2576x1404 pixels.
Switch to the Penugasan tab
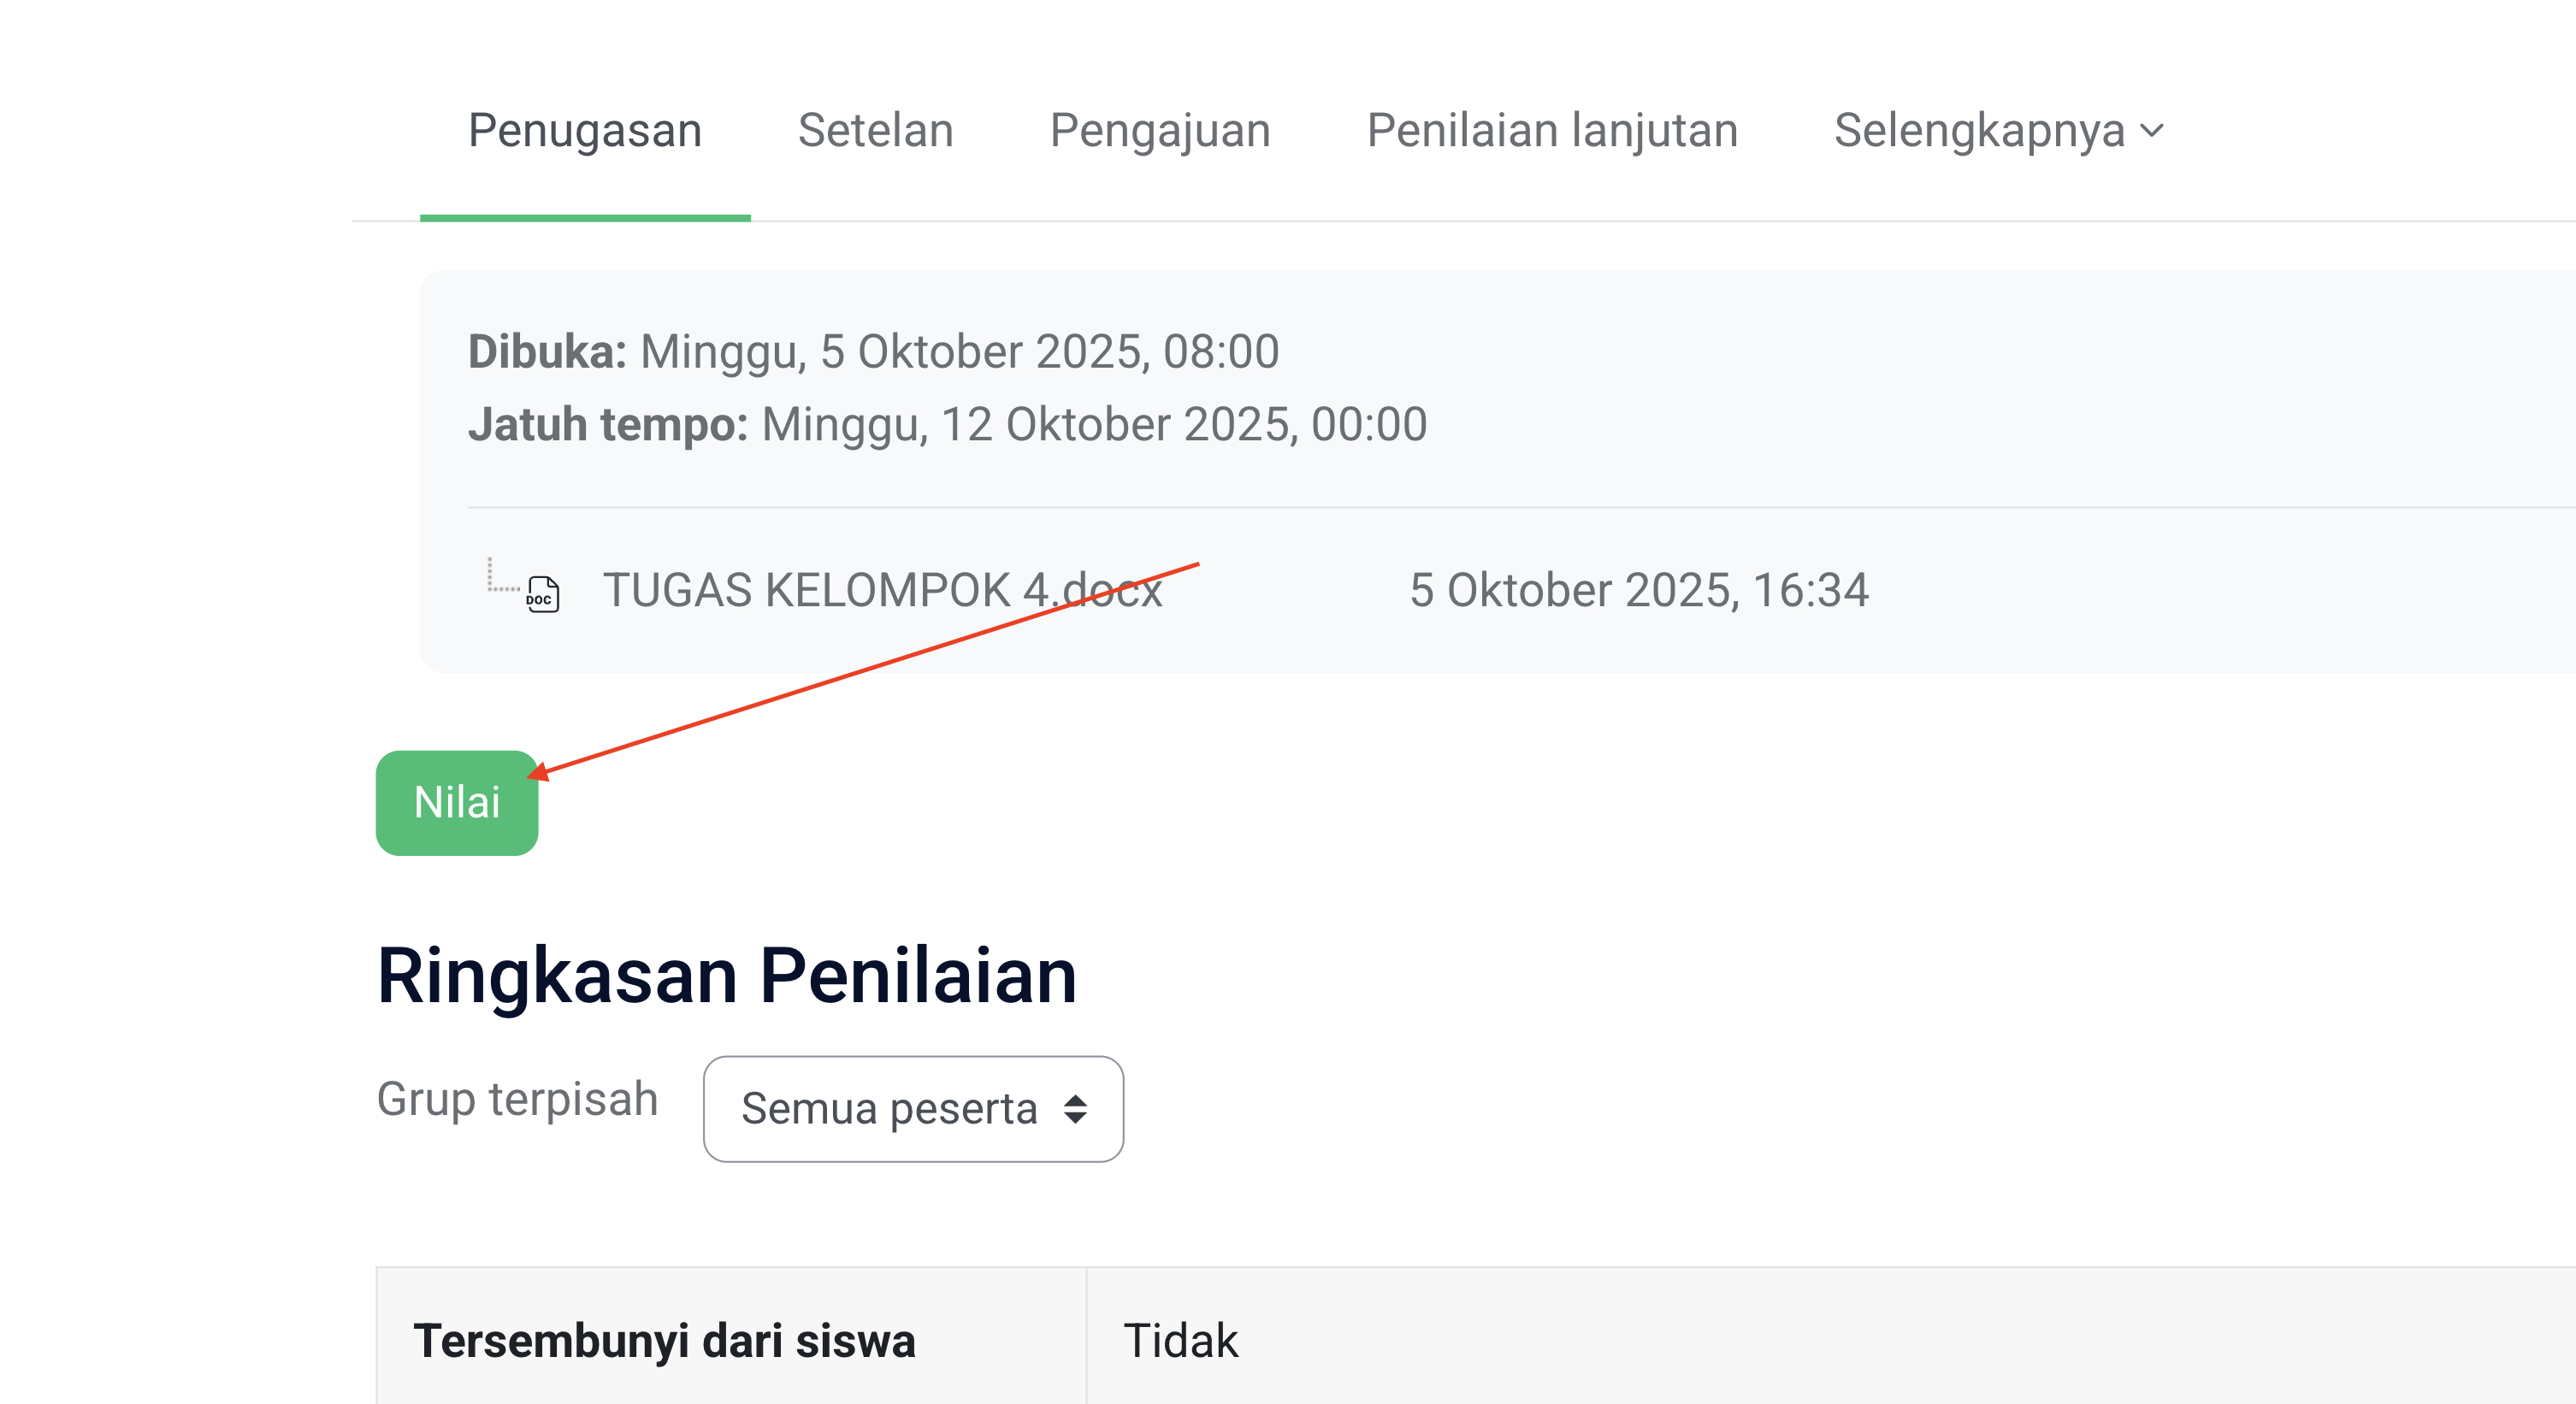tap(585, 131)
